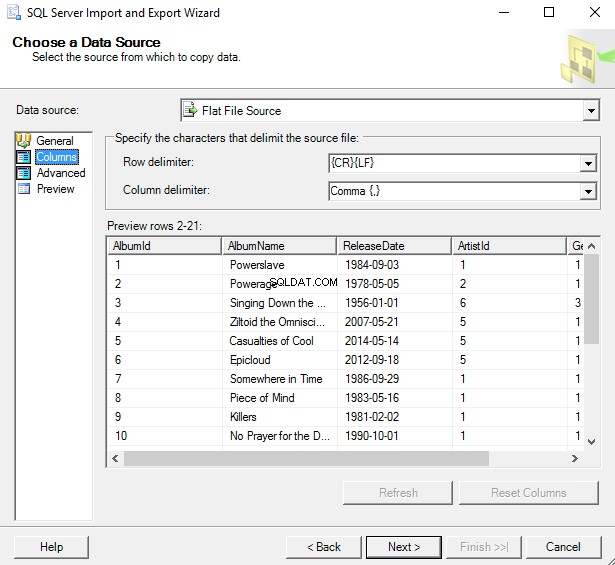Click the Columns page icon
The height and width of the screenshot is (565, 615).
point(24,157)
